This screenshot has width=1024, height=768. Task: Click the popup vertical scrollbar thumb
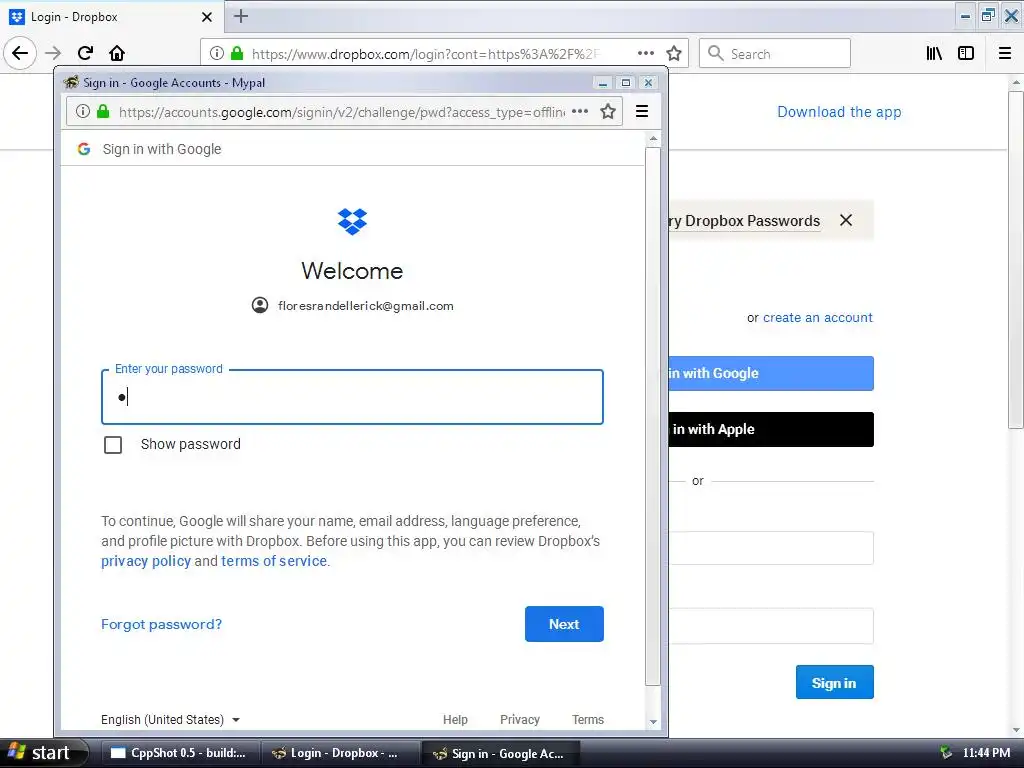[653, 417]
